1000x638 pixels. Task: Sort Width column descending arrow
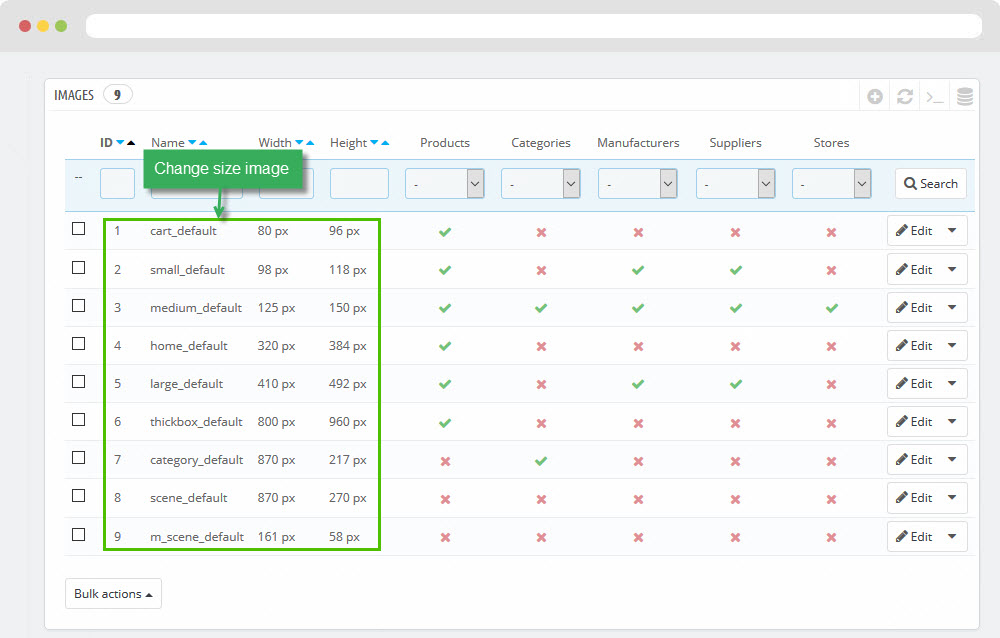(299, 143)
